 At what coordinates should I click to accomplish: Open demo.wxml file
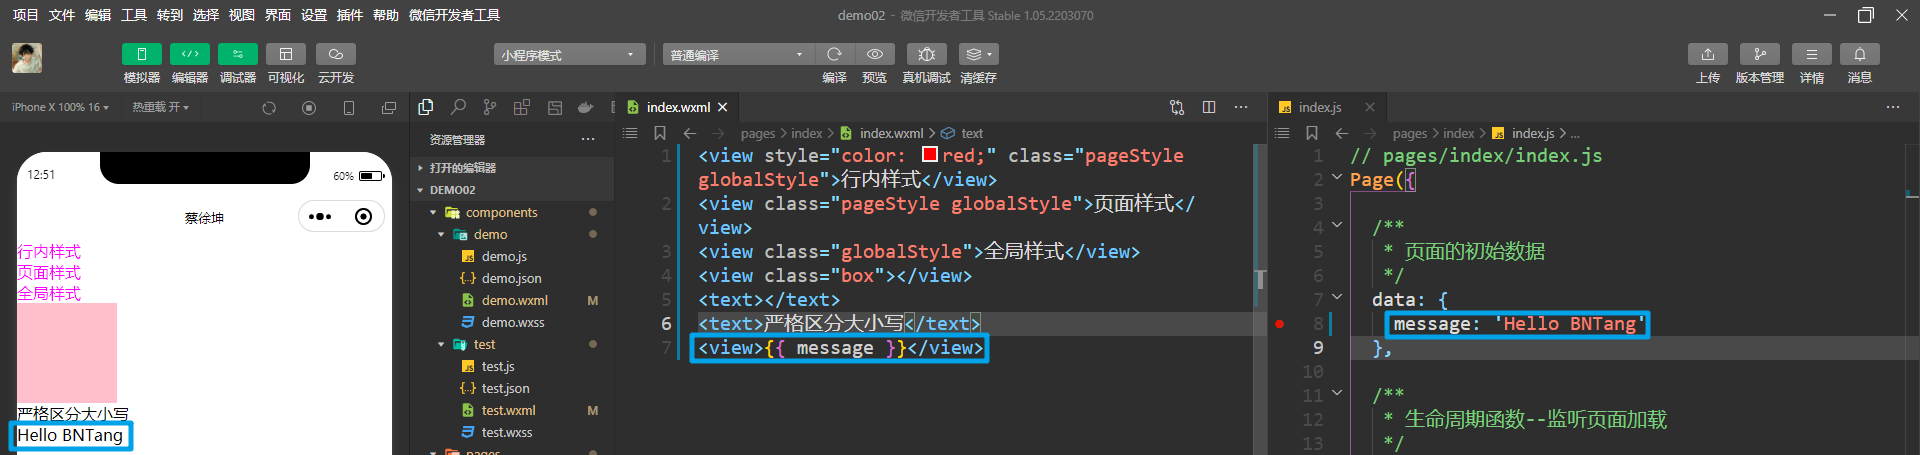click(512, 300)
